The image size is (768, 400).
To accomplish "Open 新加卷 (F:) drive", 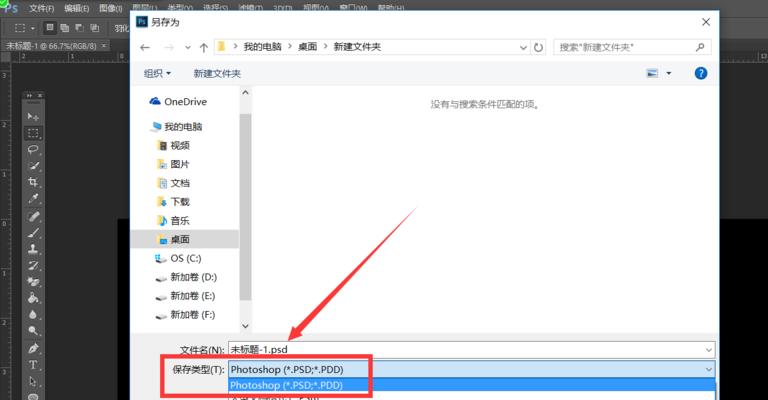I will (186, 315).
